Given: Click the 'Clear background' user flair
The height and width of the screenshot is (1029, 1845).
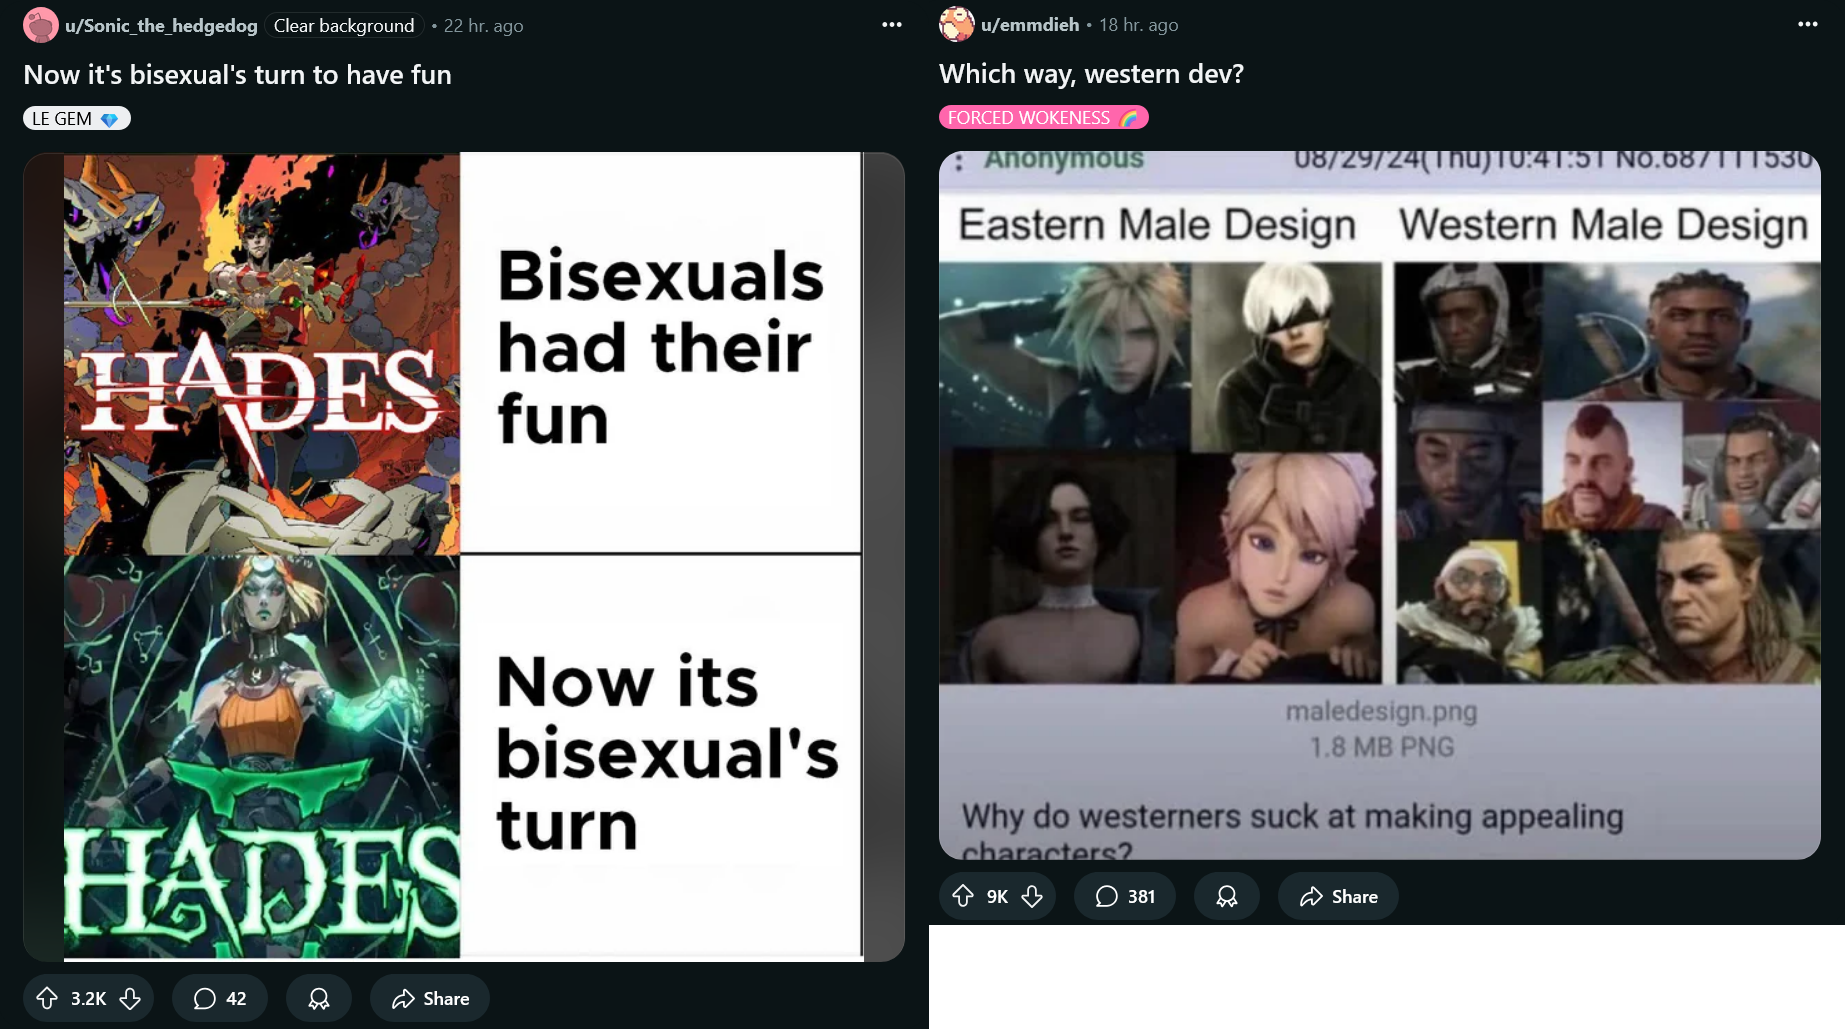Looking at the screenshot, I should coord(344,25).
